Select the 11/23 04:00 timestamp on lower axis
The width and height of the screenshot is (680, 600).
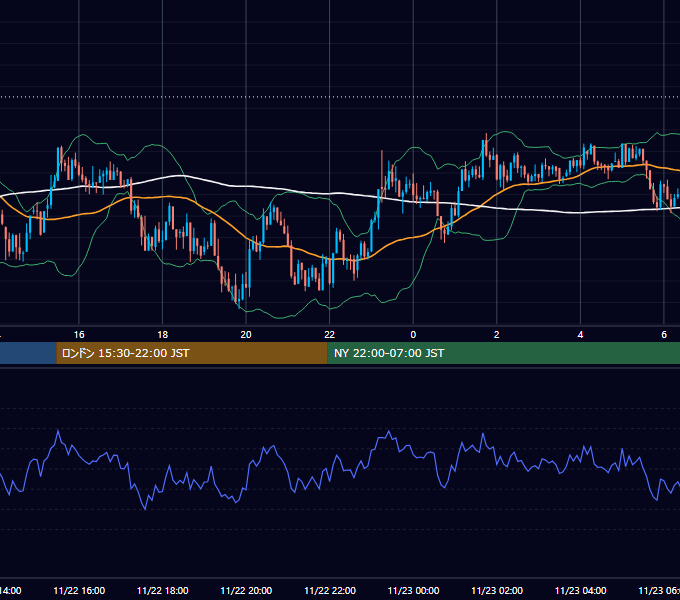point(581,591)
